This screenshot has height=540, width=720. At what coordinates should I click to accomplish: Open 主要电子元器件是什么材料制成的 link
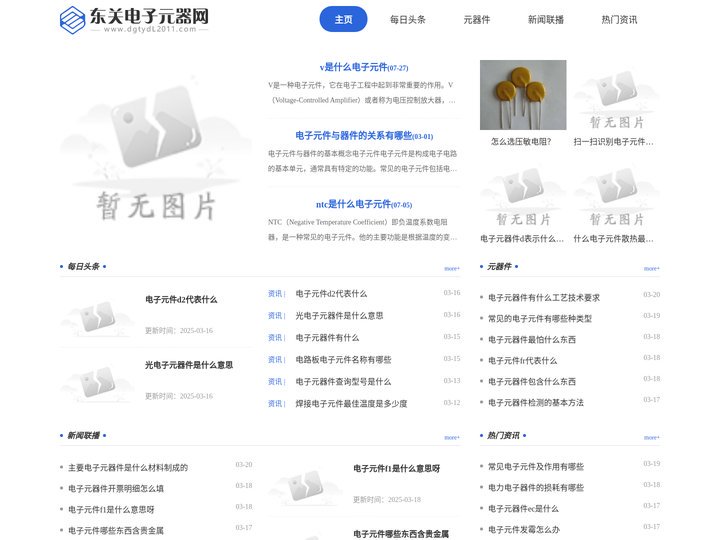(128, 467)
